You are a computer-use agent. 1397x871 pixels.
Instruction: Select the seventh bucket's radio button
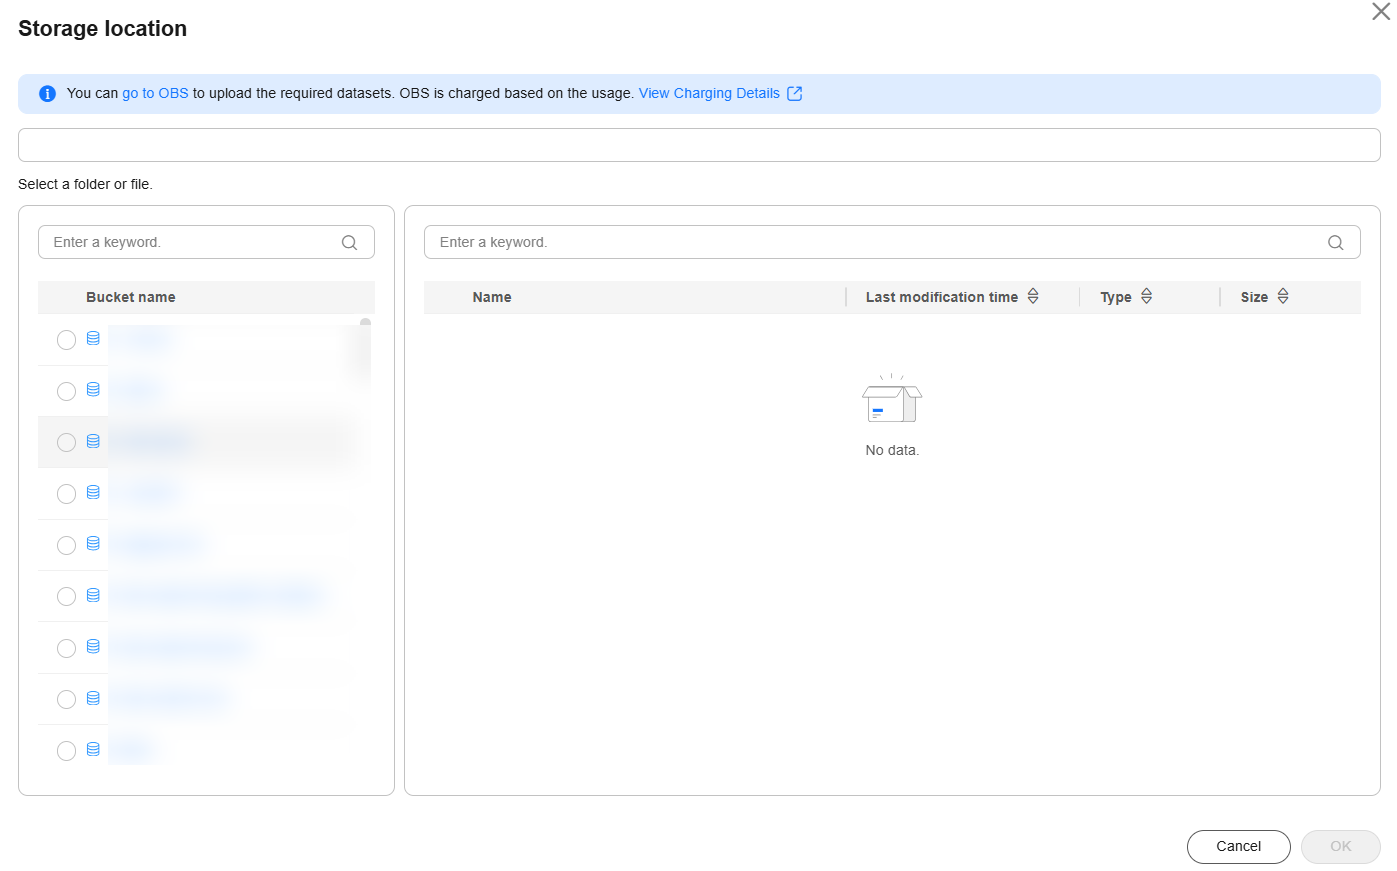click(66, 648)
